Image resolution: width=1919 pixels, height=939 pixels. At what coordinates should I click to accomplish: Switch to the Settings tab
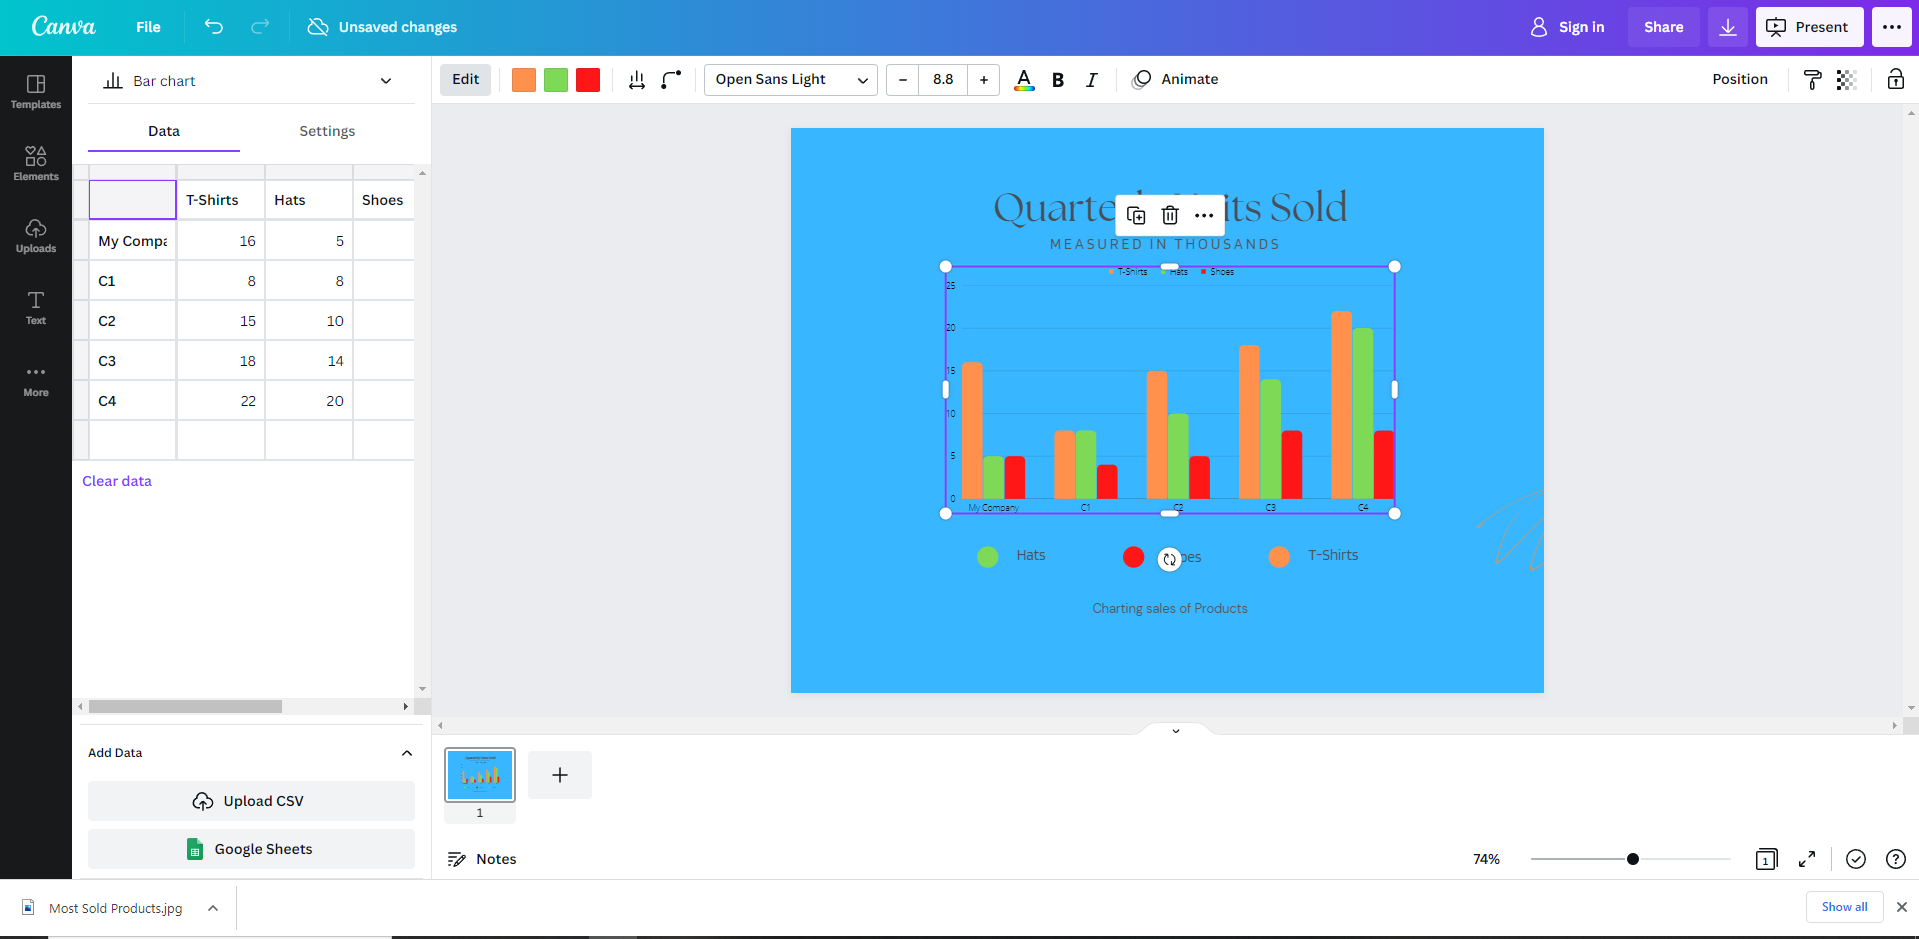click(326, 131)
